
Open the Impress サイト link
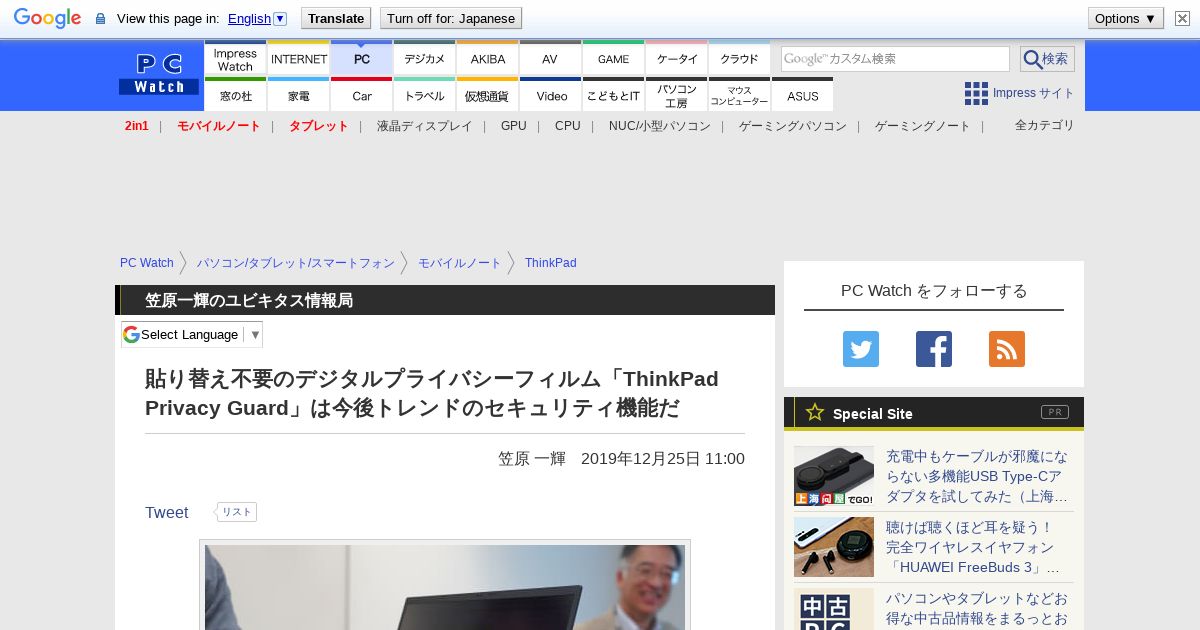(x=1033, y=93)
